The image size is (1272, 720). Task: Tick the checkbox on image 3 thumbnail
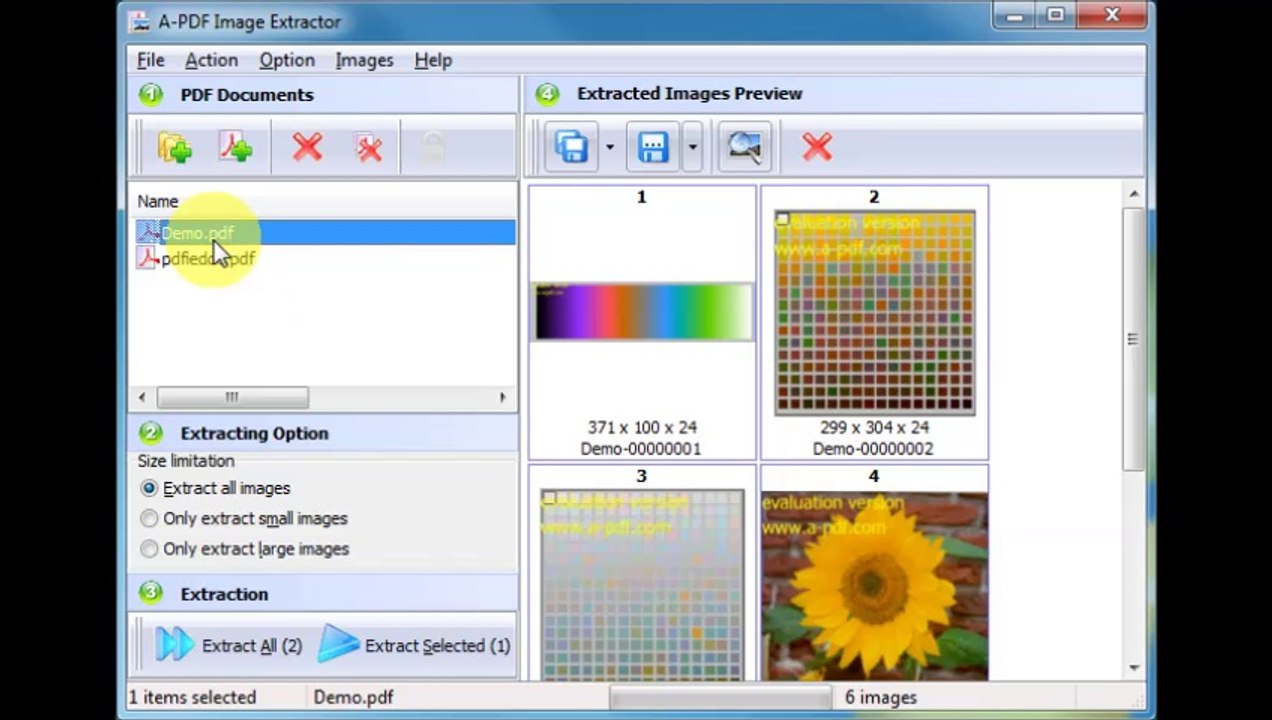coord(549,498)
